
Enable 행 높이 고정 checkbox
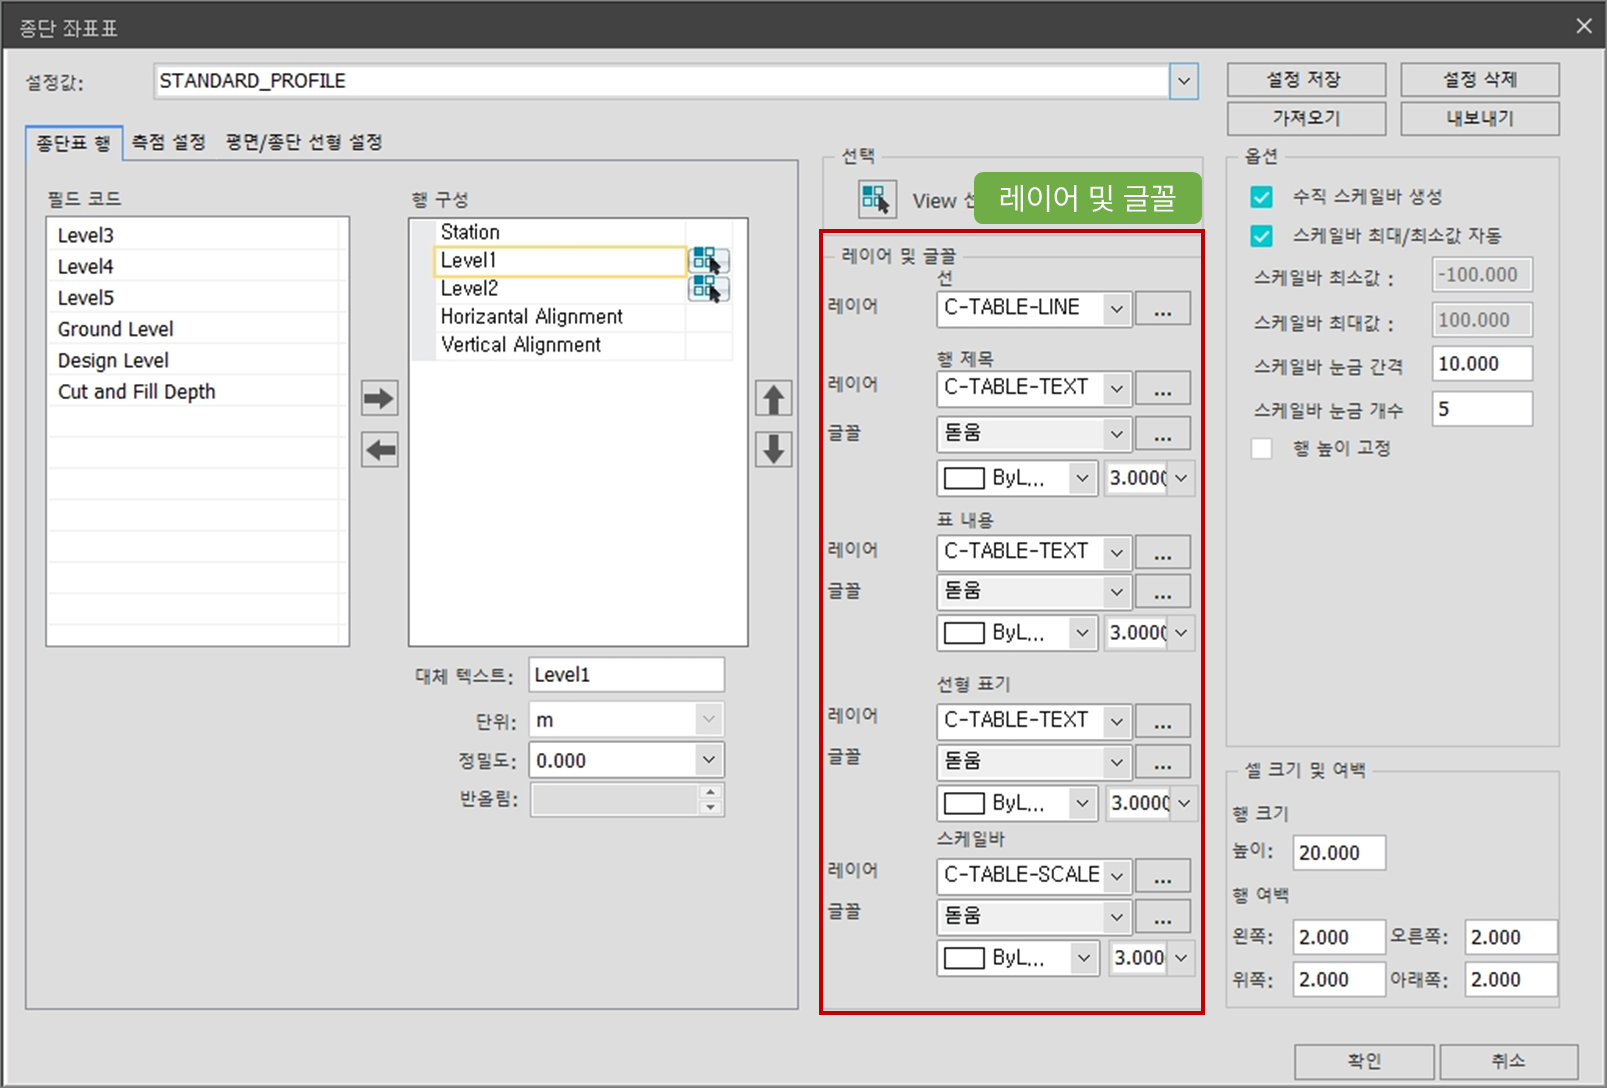coord(1262,449)
